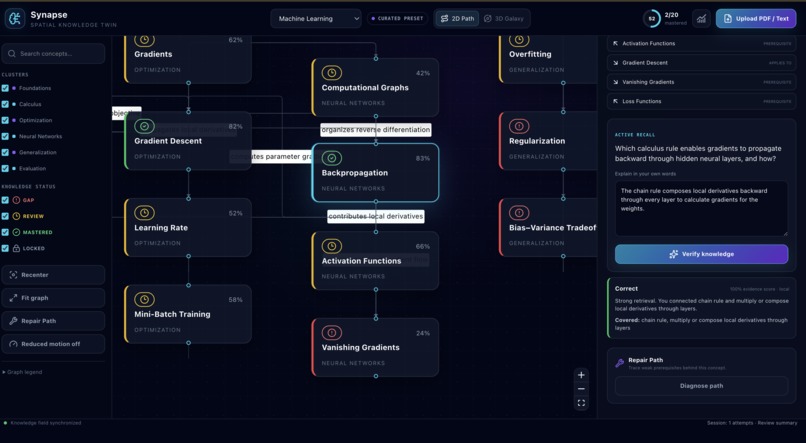The height and width of the screenshot is (443, 806).
Task: Open Vanishing Gradients prerequisite link
Action: point(702,82)
